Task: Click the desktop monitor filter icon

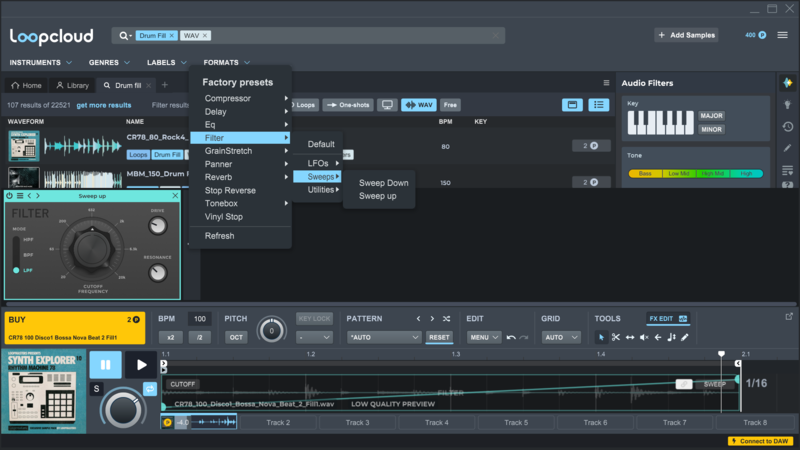Action: pyautogui.click(x=387, y=105)
